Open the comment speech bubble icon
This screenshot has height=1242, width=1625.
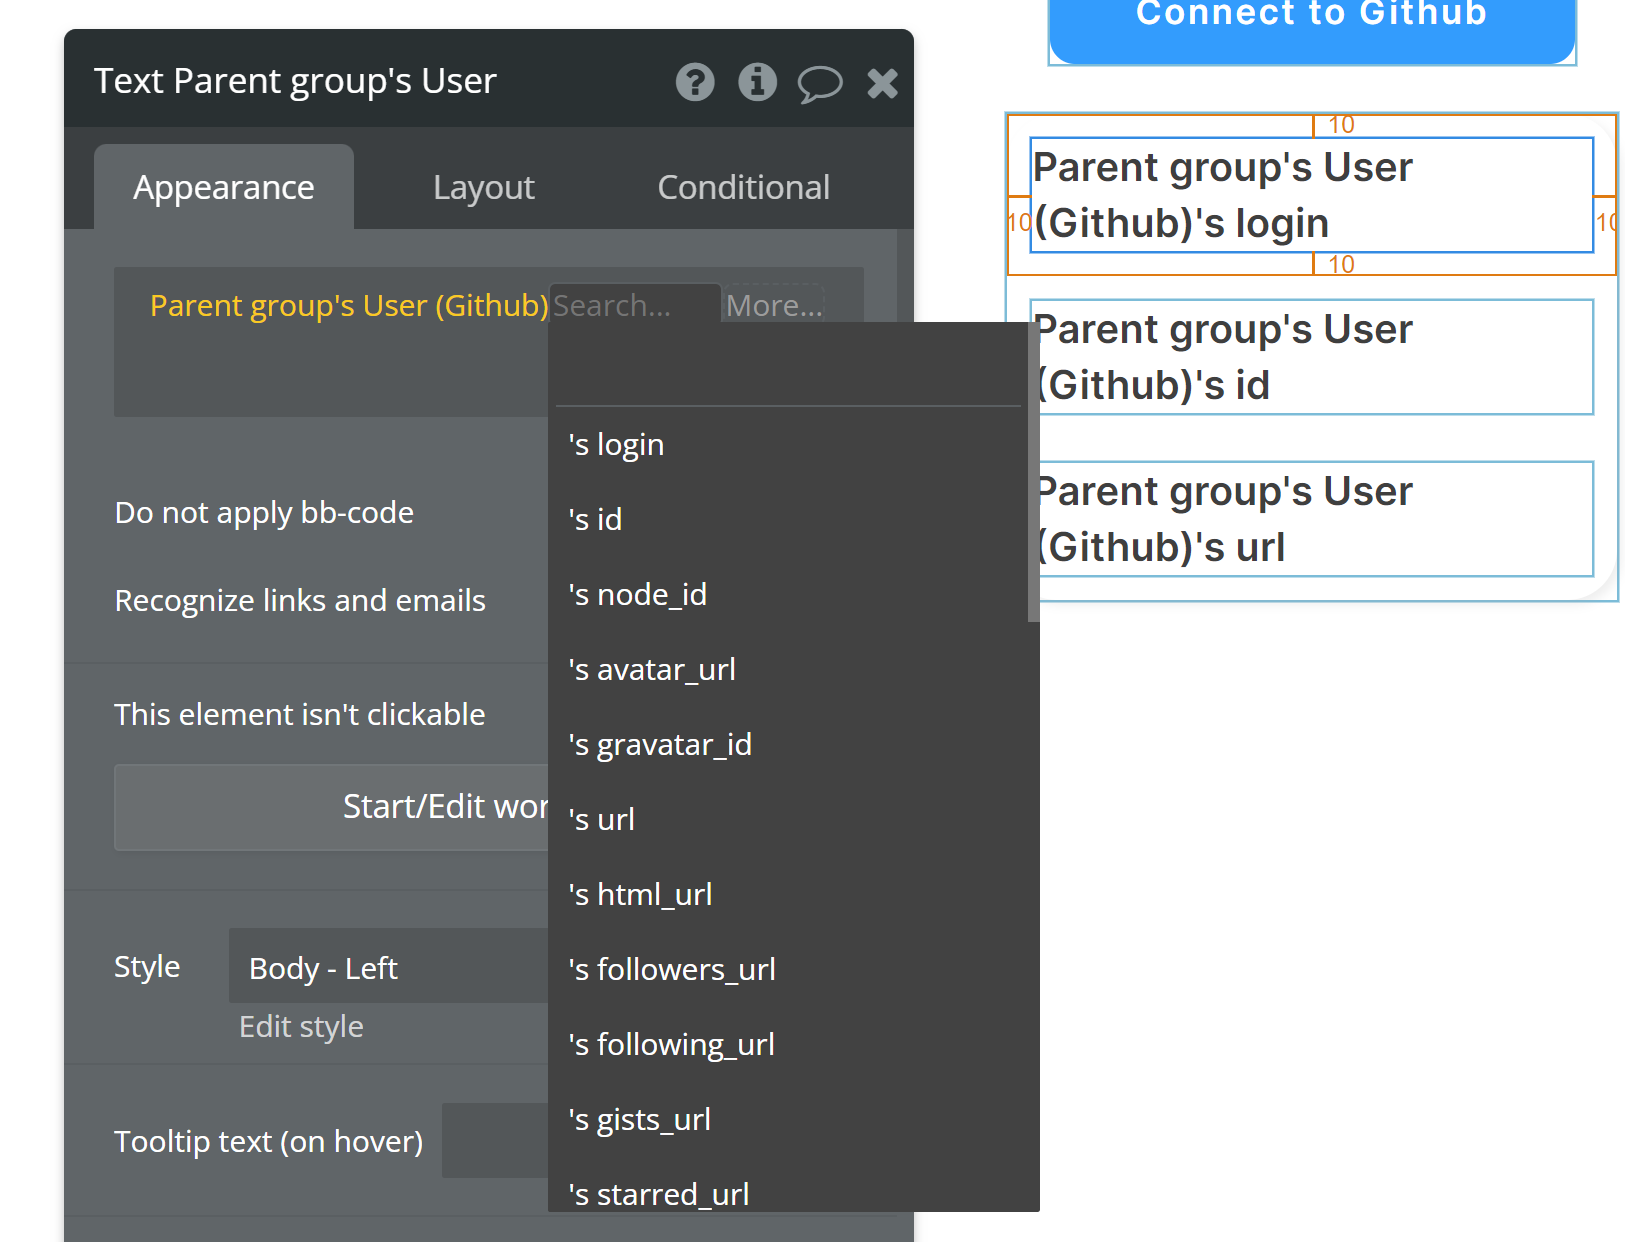click(819, 83)
